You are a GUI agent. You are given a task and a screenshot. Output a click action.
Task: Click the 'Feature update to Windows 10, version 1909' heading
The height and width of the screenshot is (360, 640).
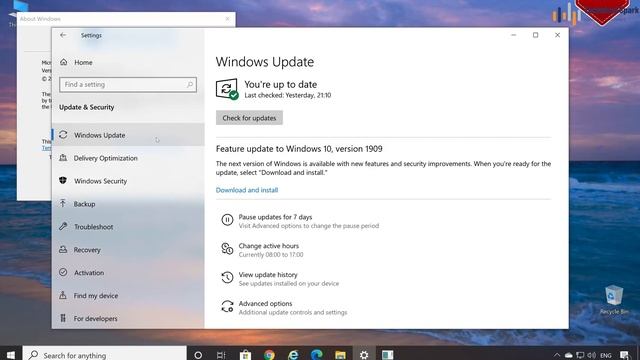click(x=299, y=149)
